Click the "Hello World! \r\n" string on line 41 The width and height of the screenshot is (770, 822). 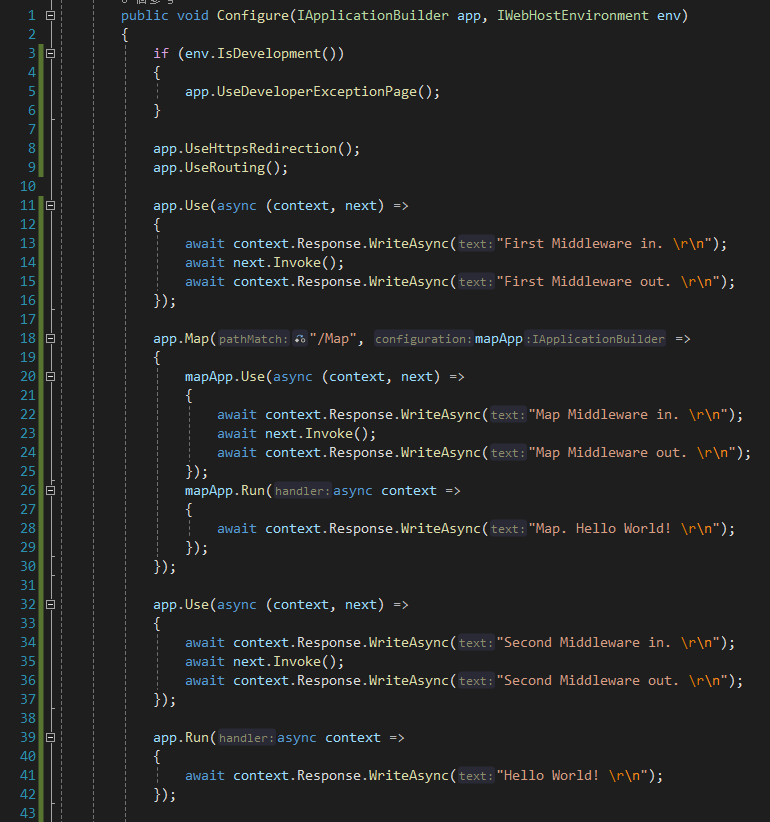pos(572,775)
